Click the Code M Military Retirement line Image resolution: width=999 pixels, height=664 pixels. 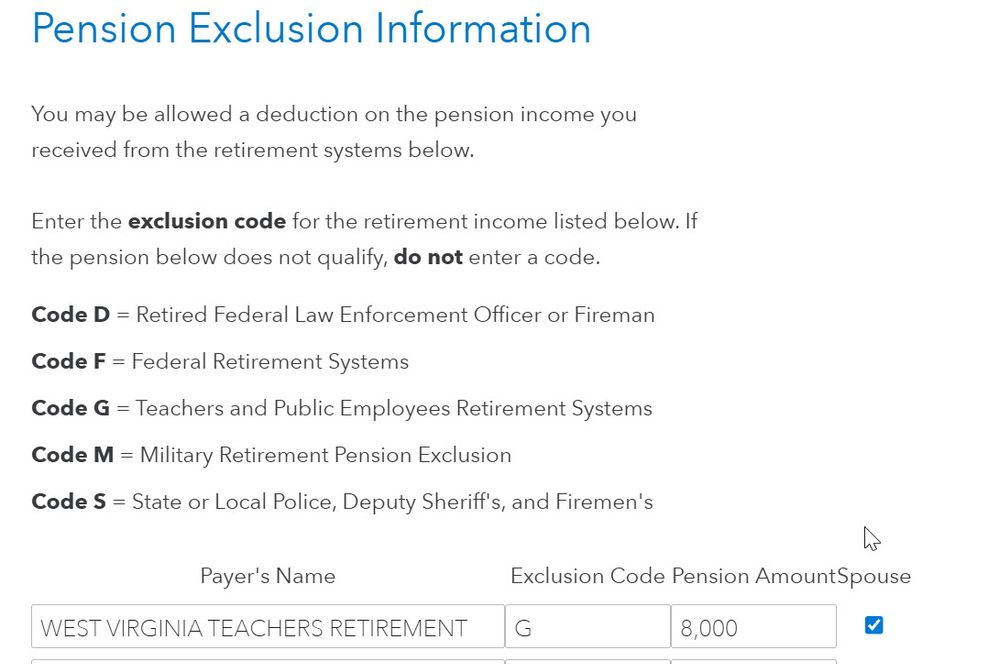click(271, 455)
